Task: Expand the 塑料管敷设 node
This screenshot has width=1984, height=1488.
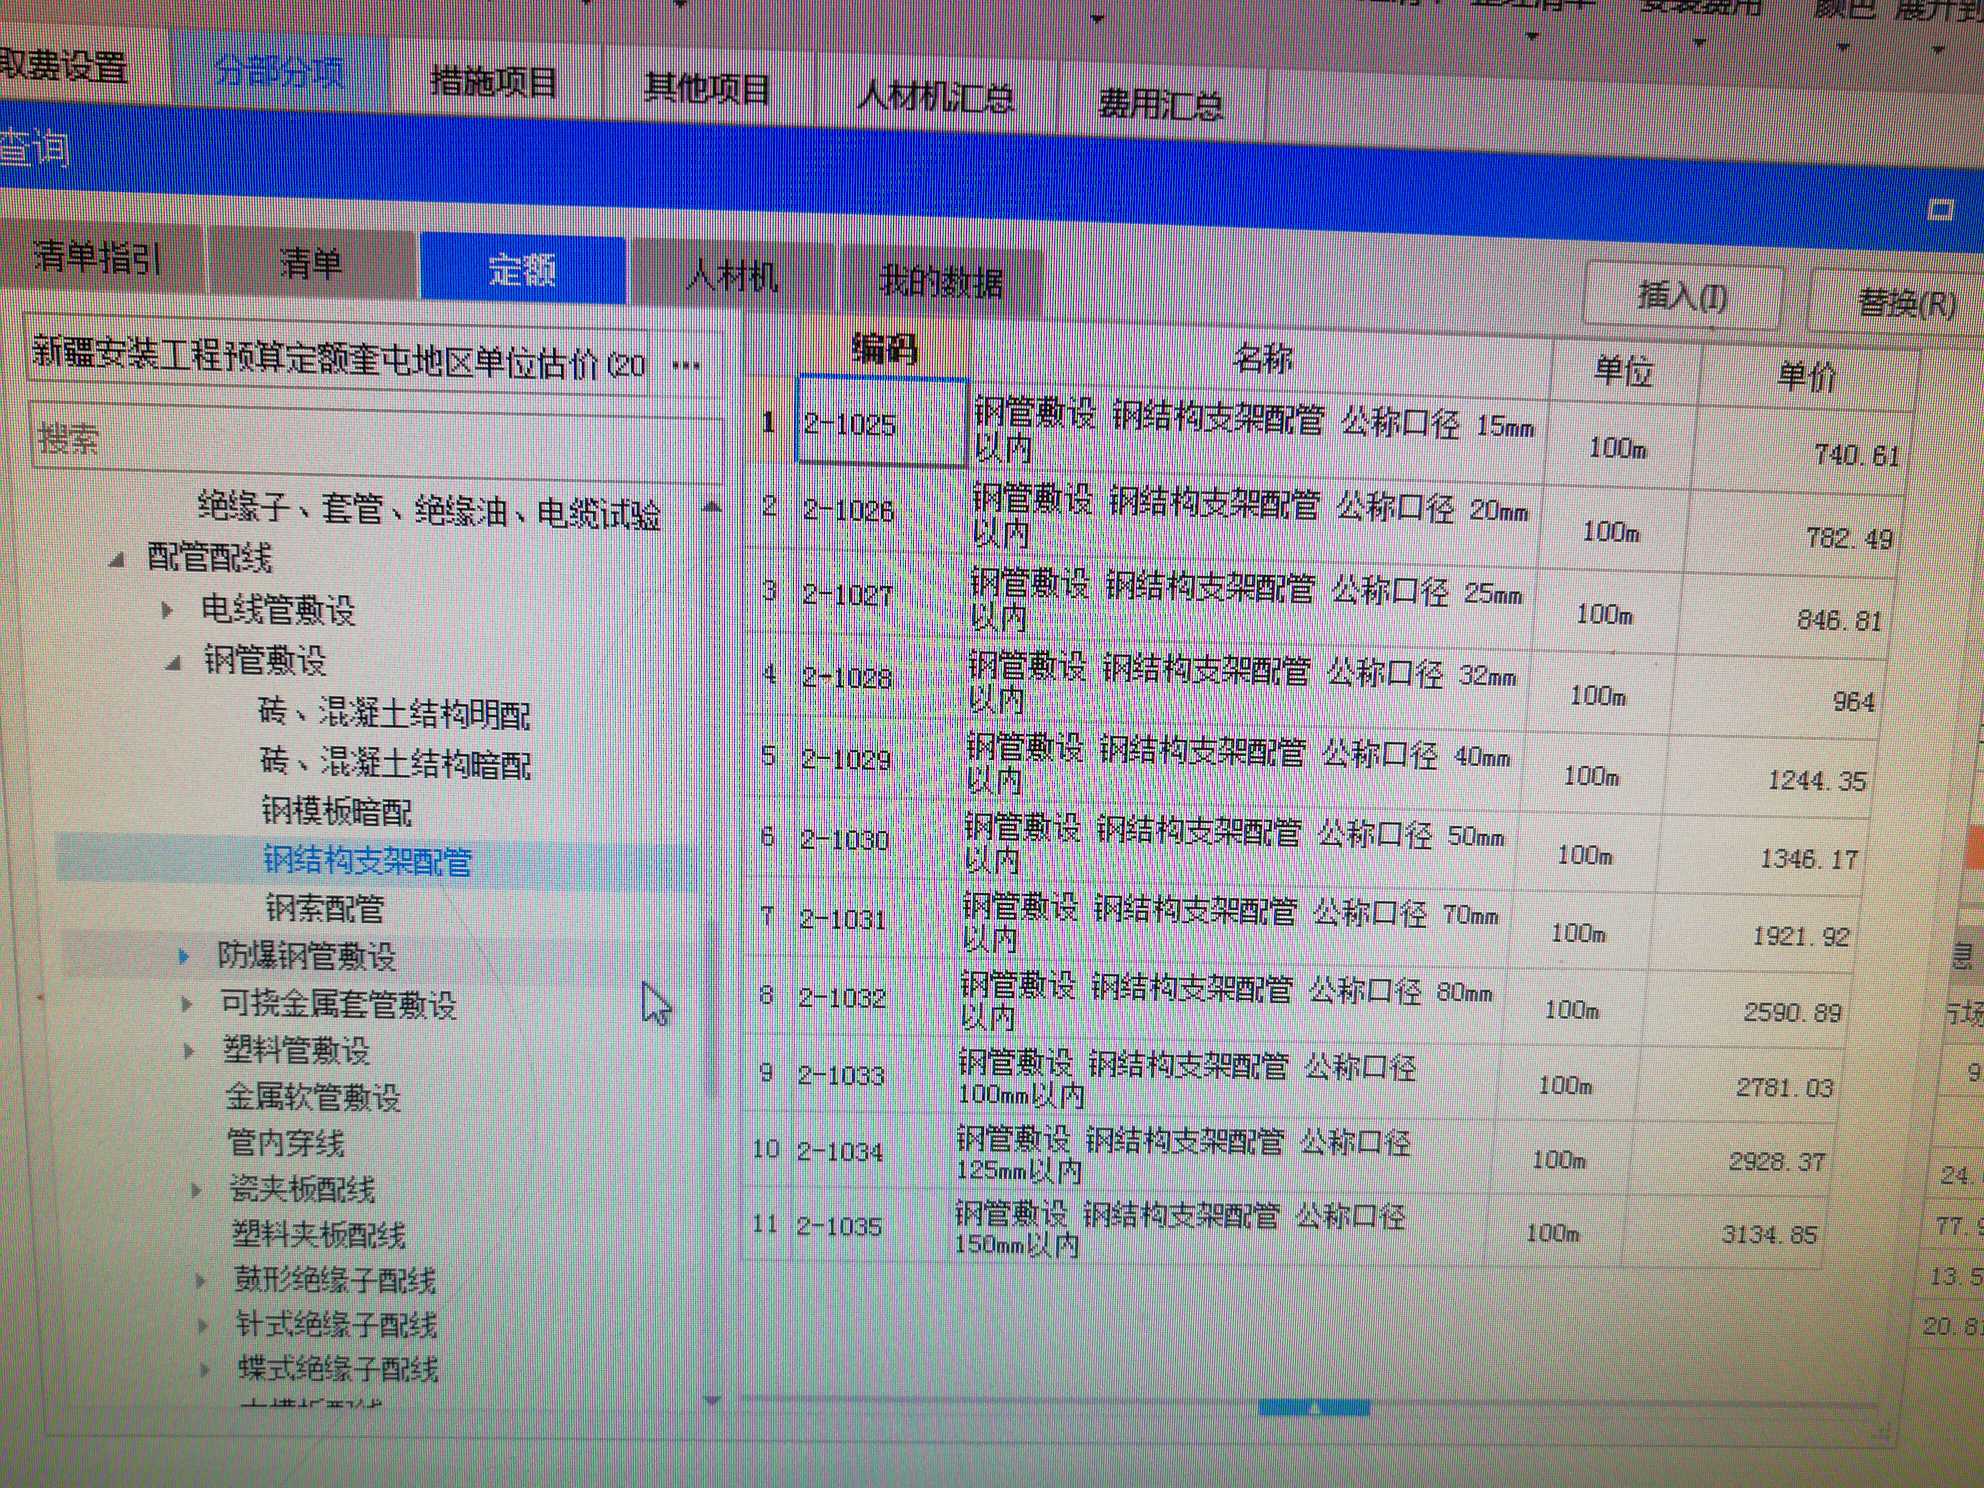Action: pos(189,1050)
